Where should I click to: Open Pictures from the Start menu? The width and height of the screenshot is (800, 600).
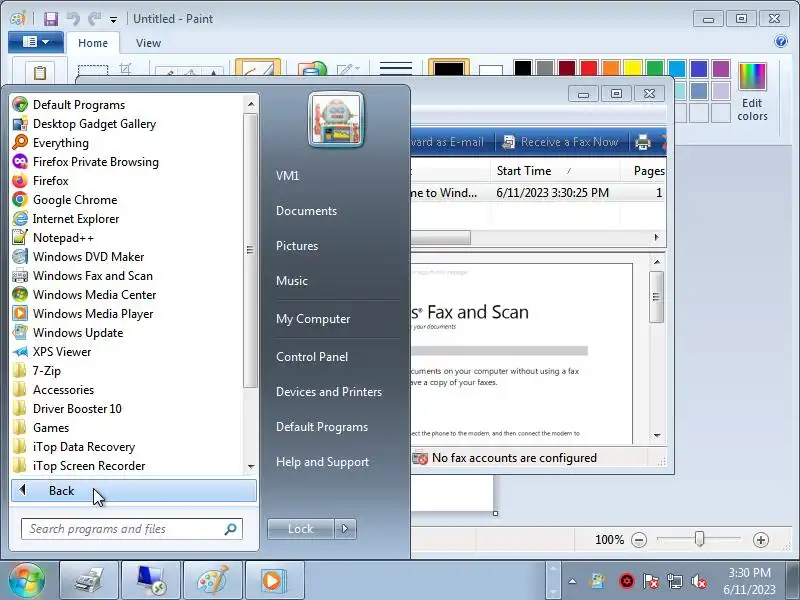point(297,245)
